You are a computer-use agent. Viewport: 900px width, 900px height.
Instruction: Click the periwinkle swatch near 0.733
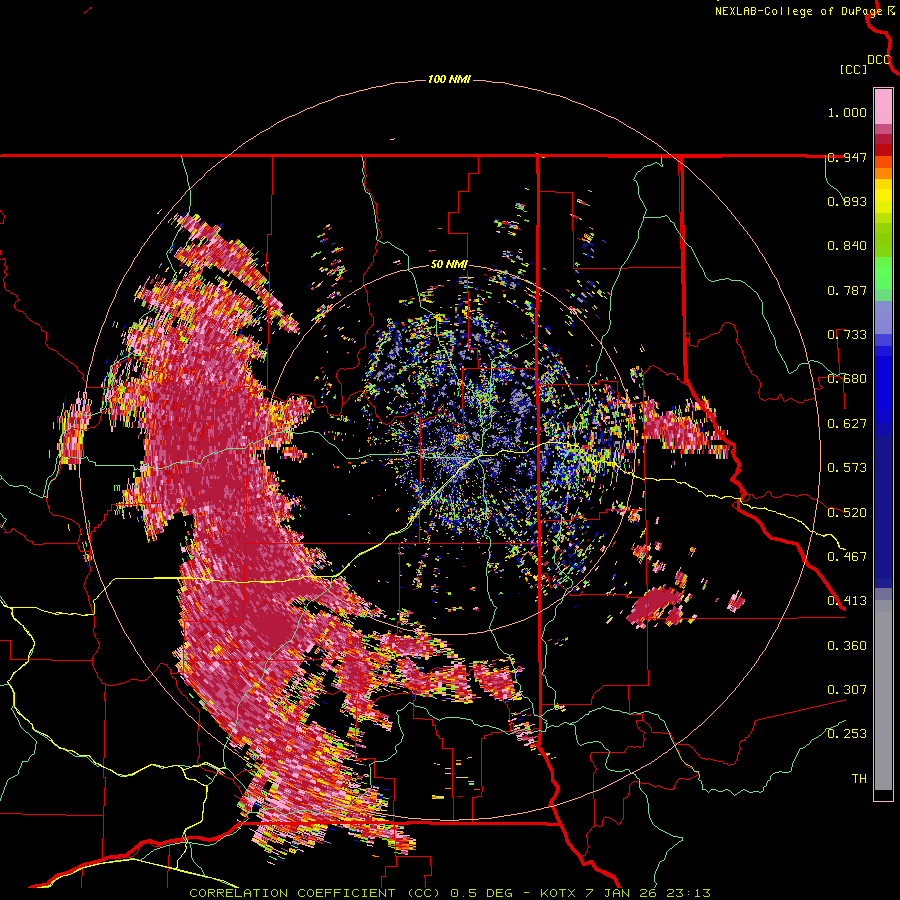(x=883, y=317)
